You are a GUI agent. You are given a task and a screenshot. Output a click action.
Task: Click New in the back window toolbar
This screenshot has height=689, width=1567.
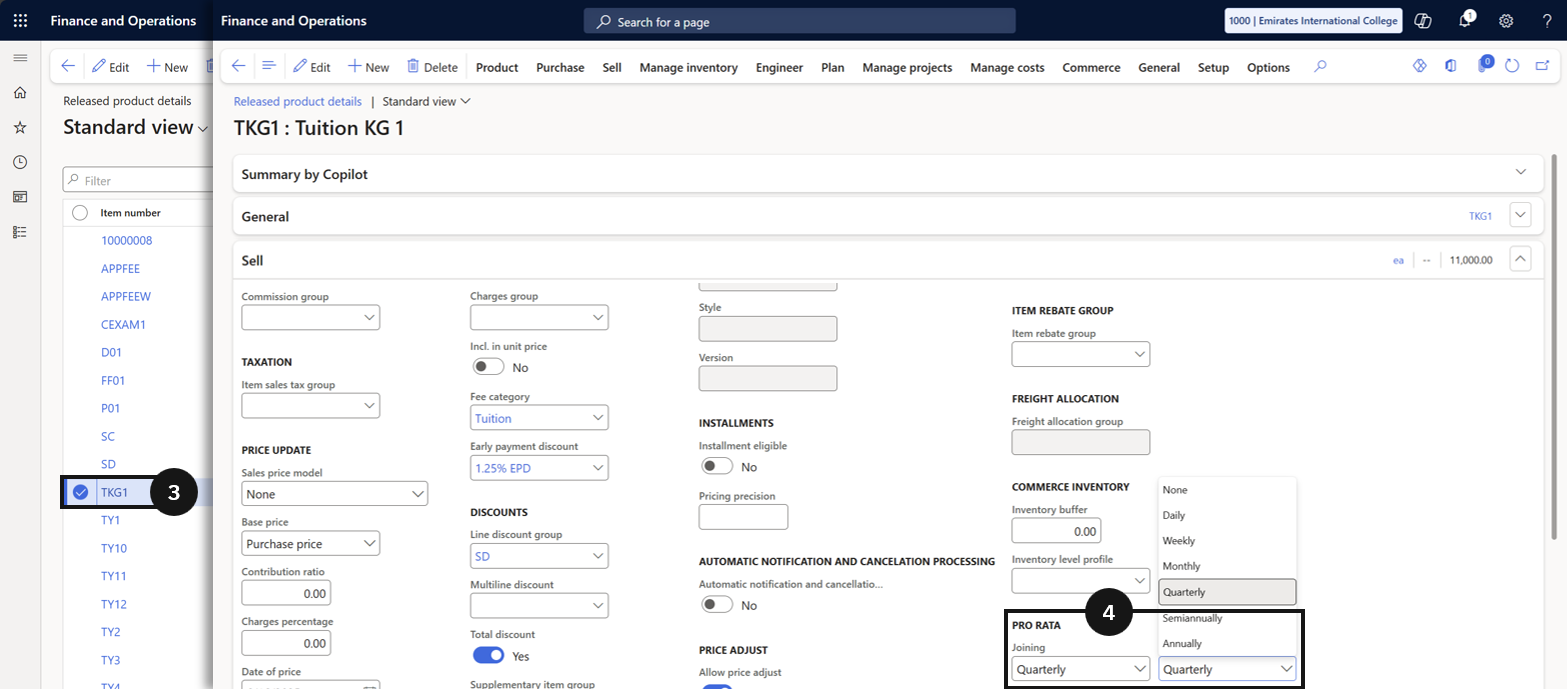click(x=167, y=67)
